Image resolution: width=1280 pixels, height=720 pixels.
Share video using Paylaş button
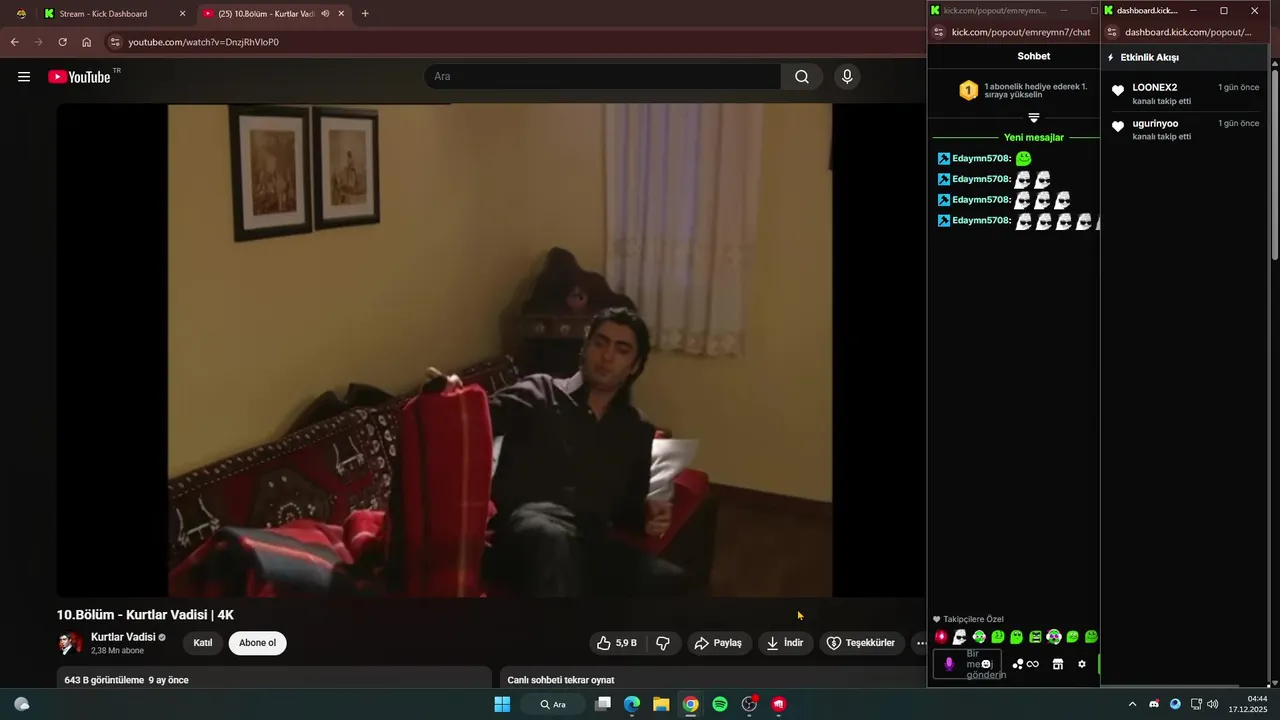[719, 643]
